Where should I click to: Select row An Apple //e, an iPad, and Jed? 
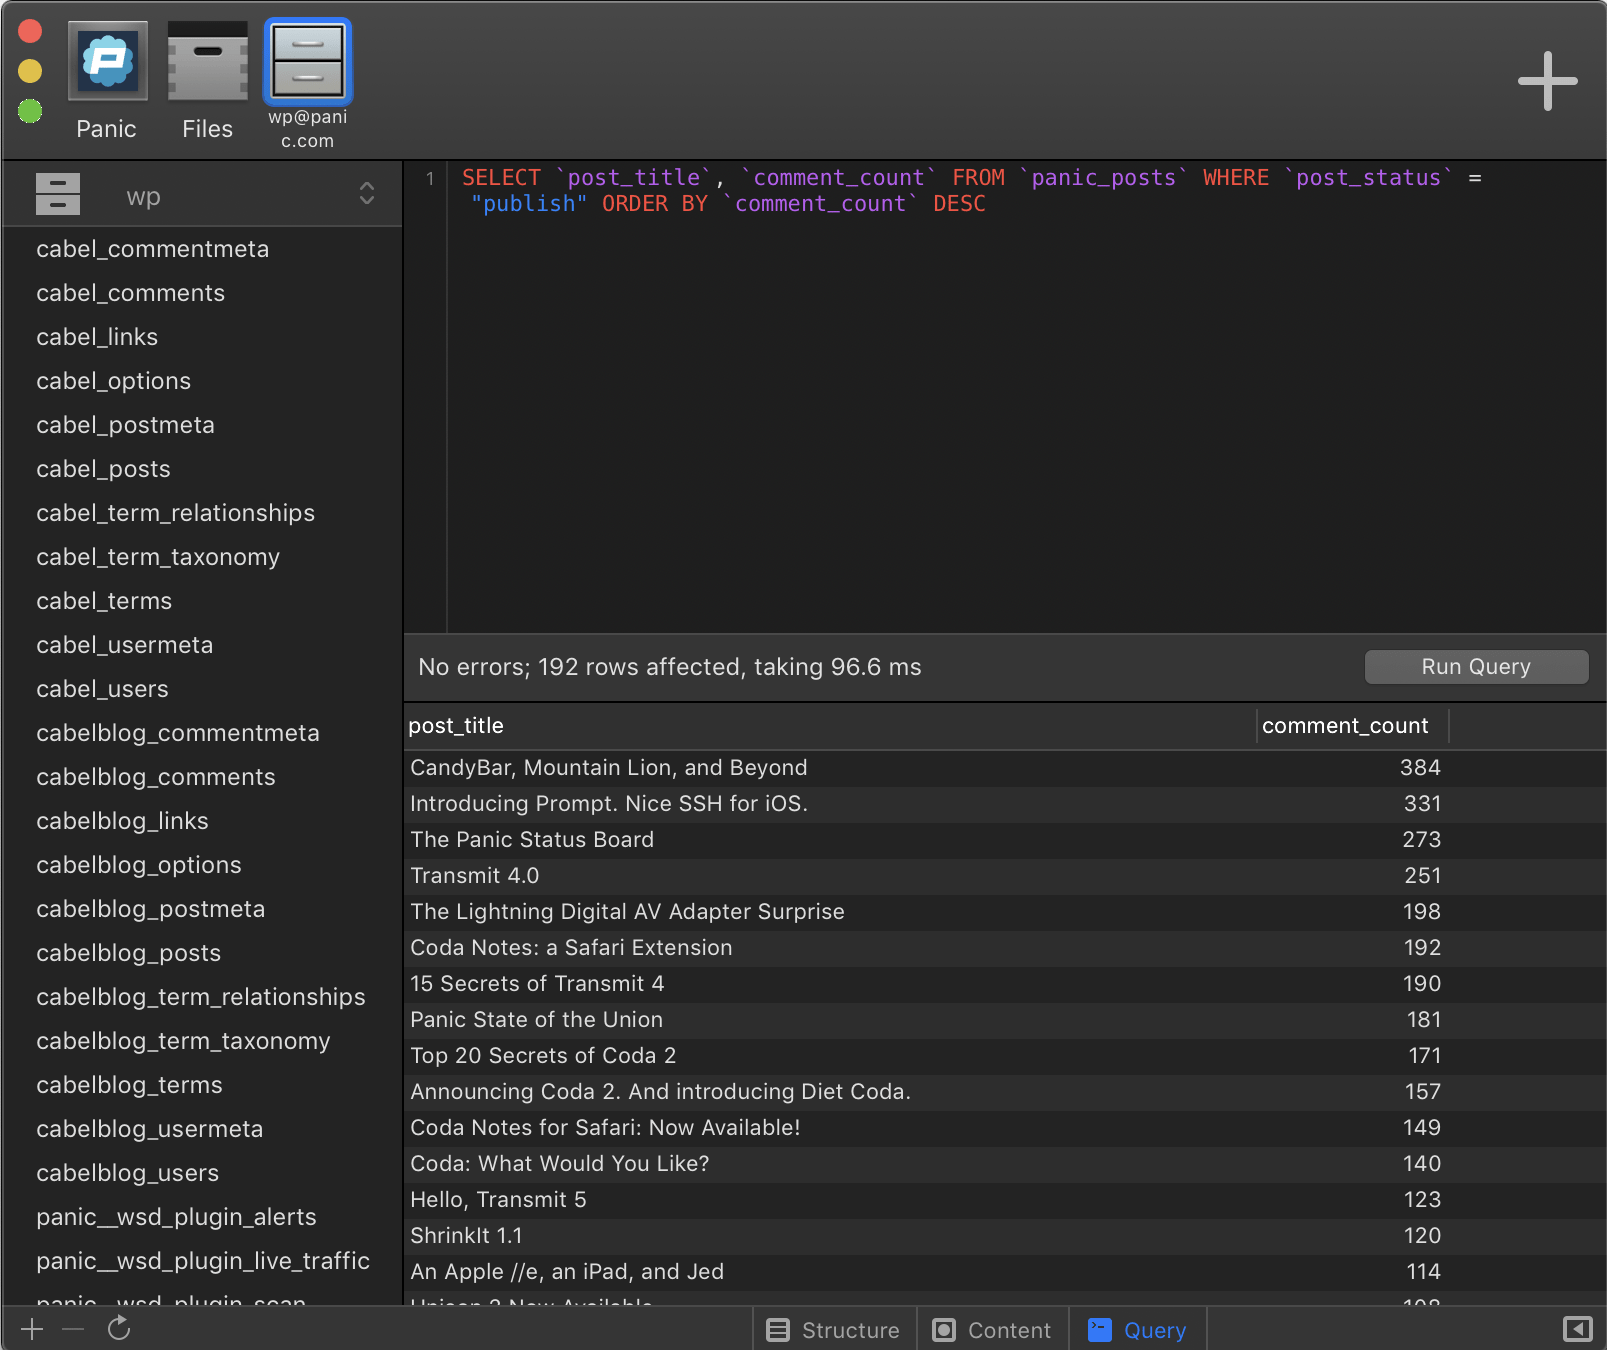coord(1005,1272)
